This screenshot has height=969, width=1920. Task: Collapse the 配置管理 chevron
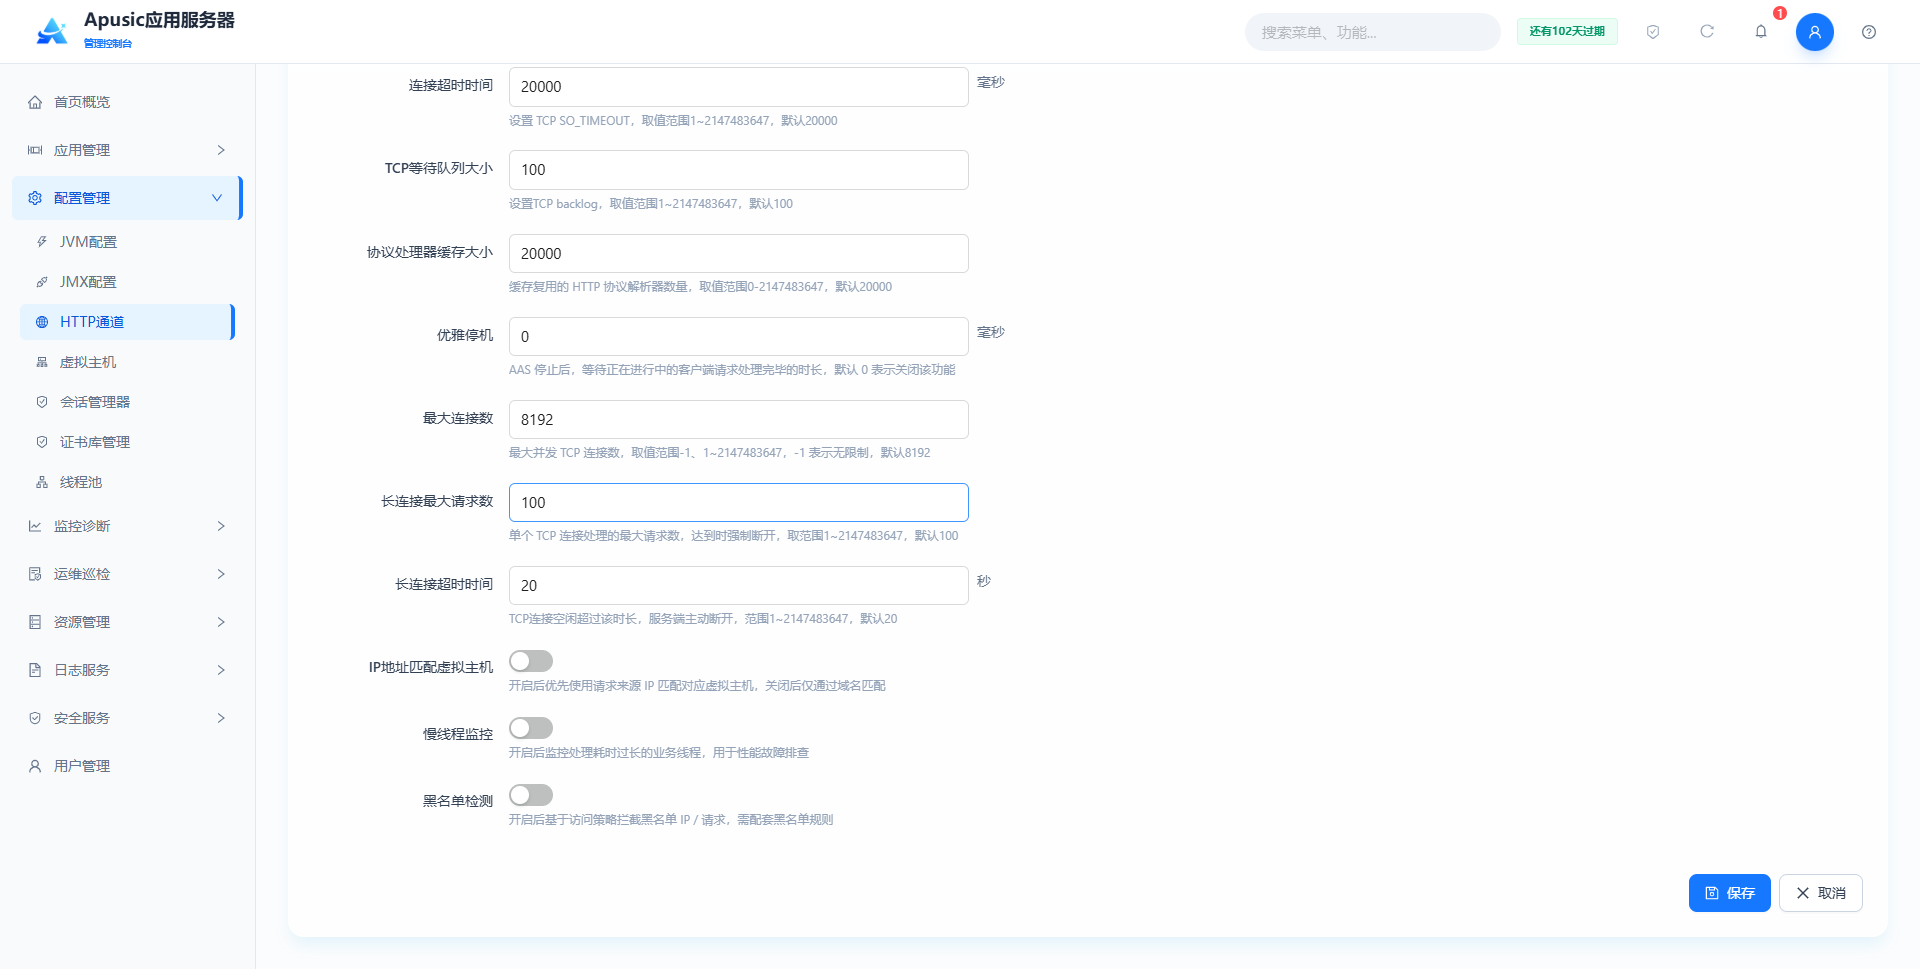pos(217,198)
